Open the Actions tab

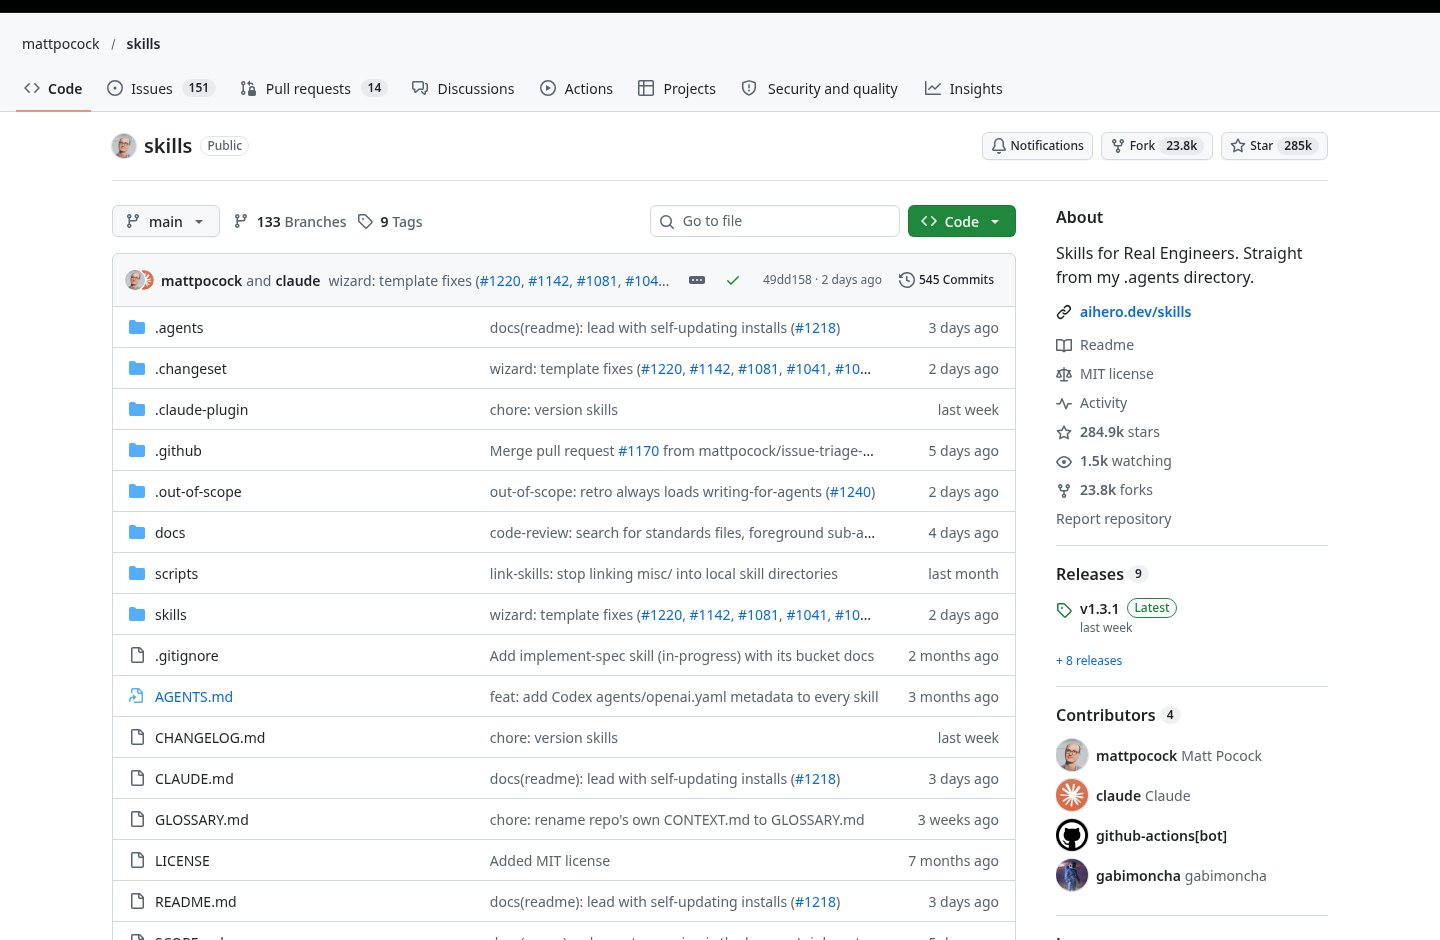(576, 88)
